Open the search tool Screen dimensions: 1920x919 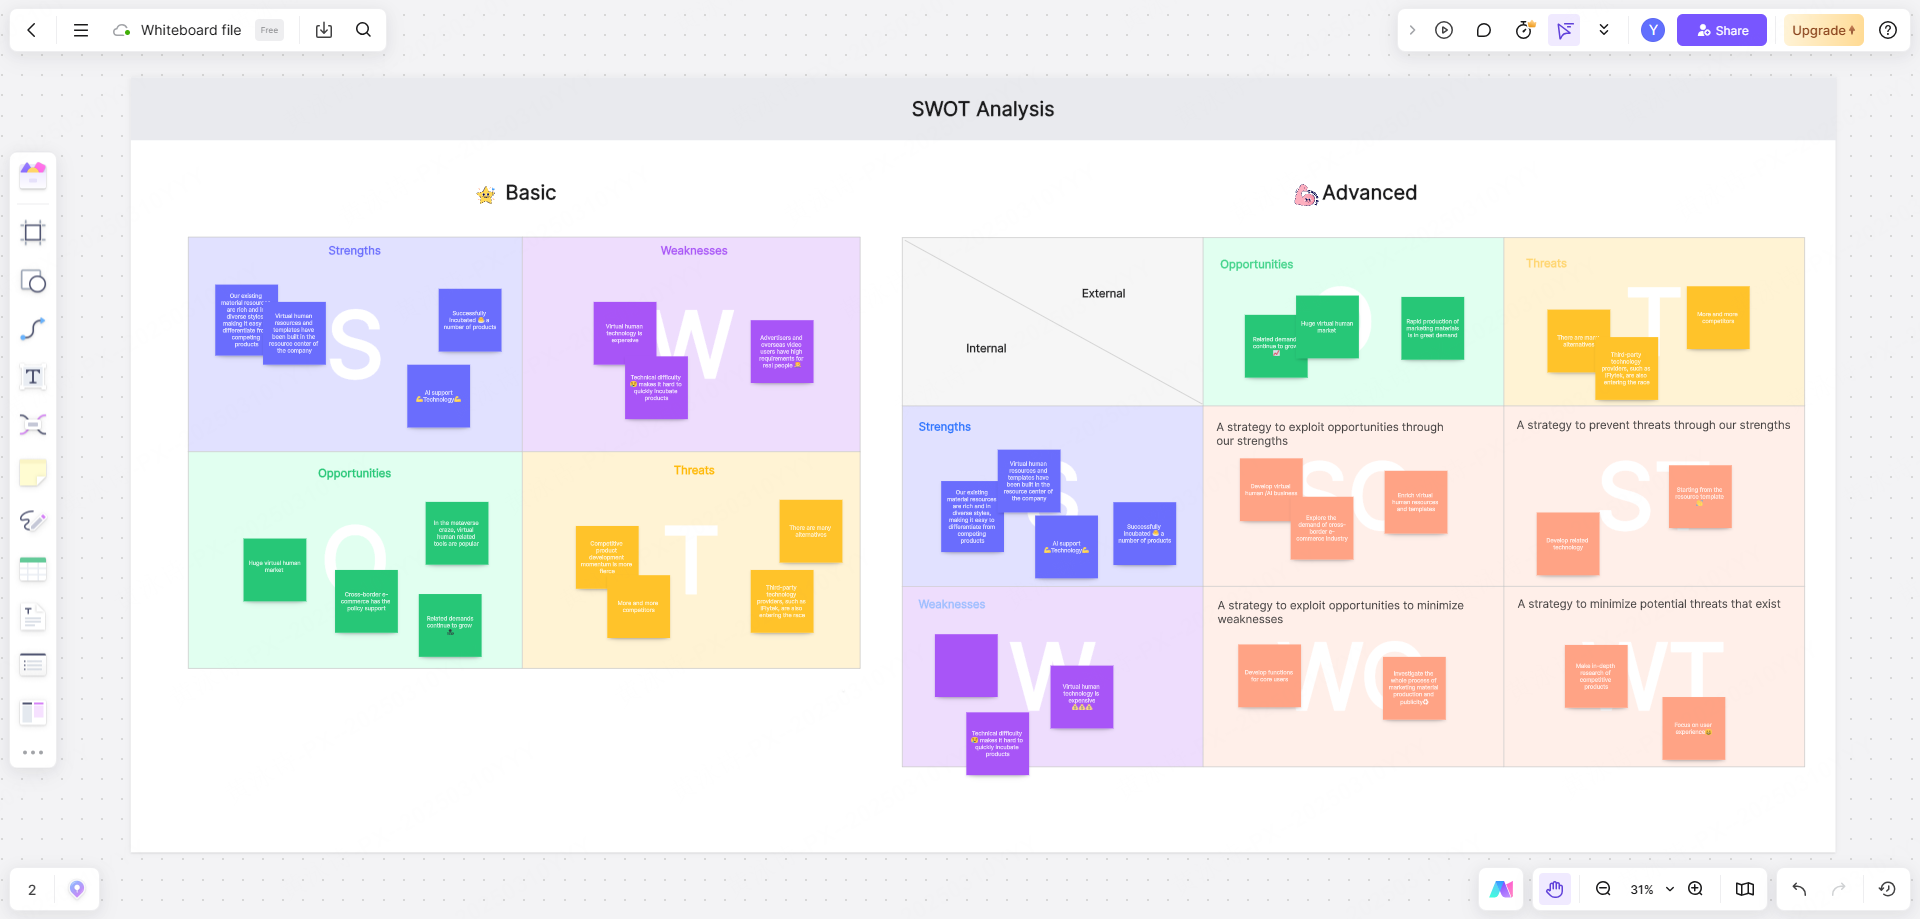(364, 30)
